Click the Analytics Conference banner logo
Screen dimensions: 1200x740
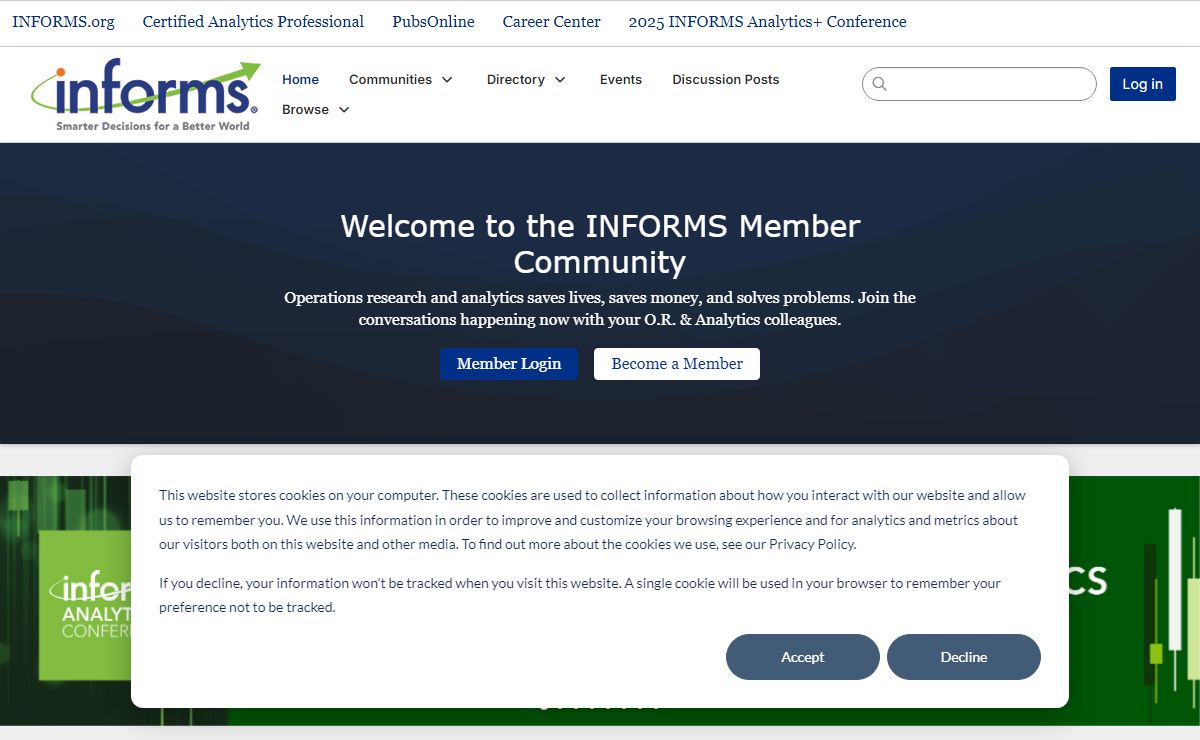[85, 605]
